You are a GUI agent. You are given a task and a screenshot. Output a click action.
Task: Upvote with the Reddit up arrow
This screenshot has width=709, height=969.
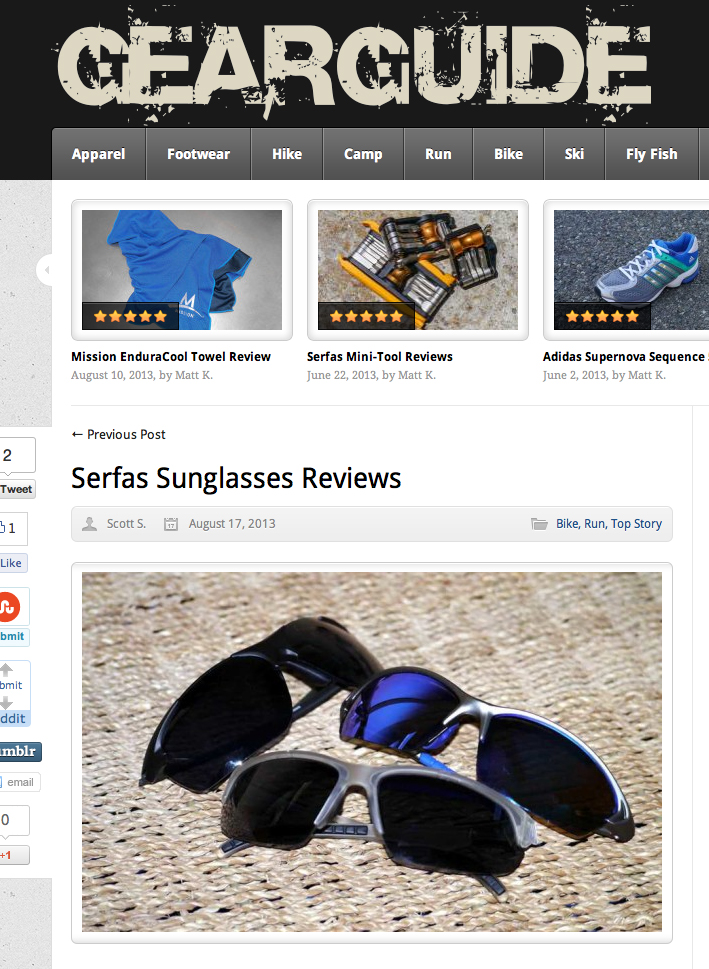tap(6, 669)
